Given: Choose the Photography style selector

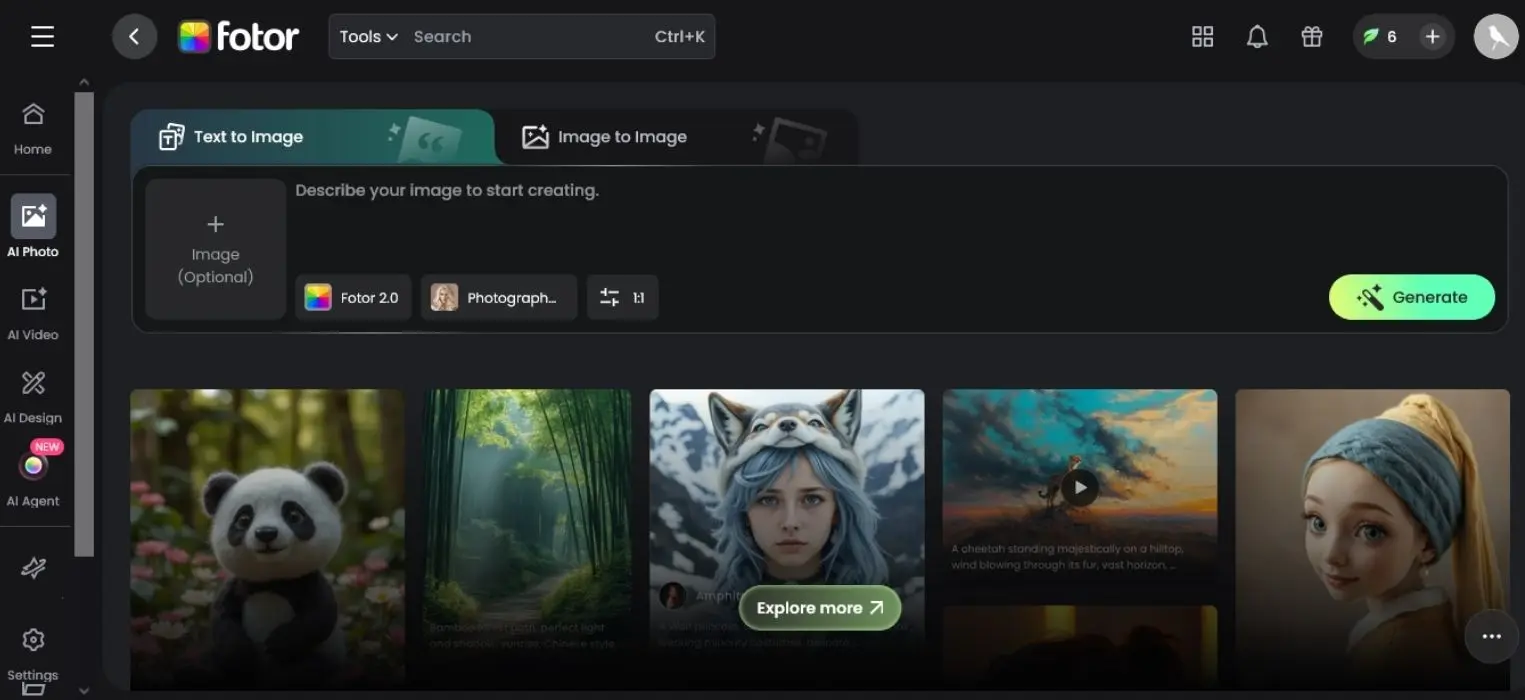Looking at the screenshot, I should pos(498,297).
